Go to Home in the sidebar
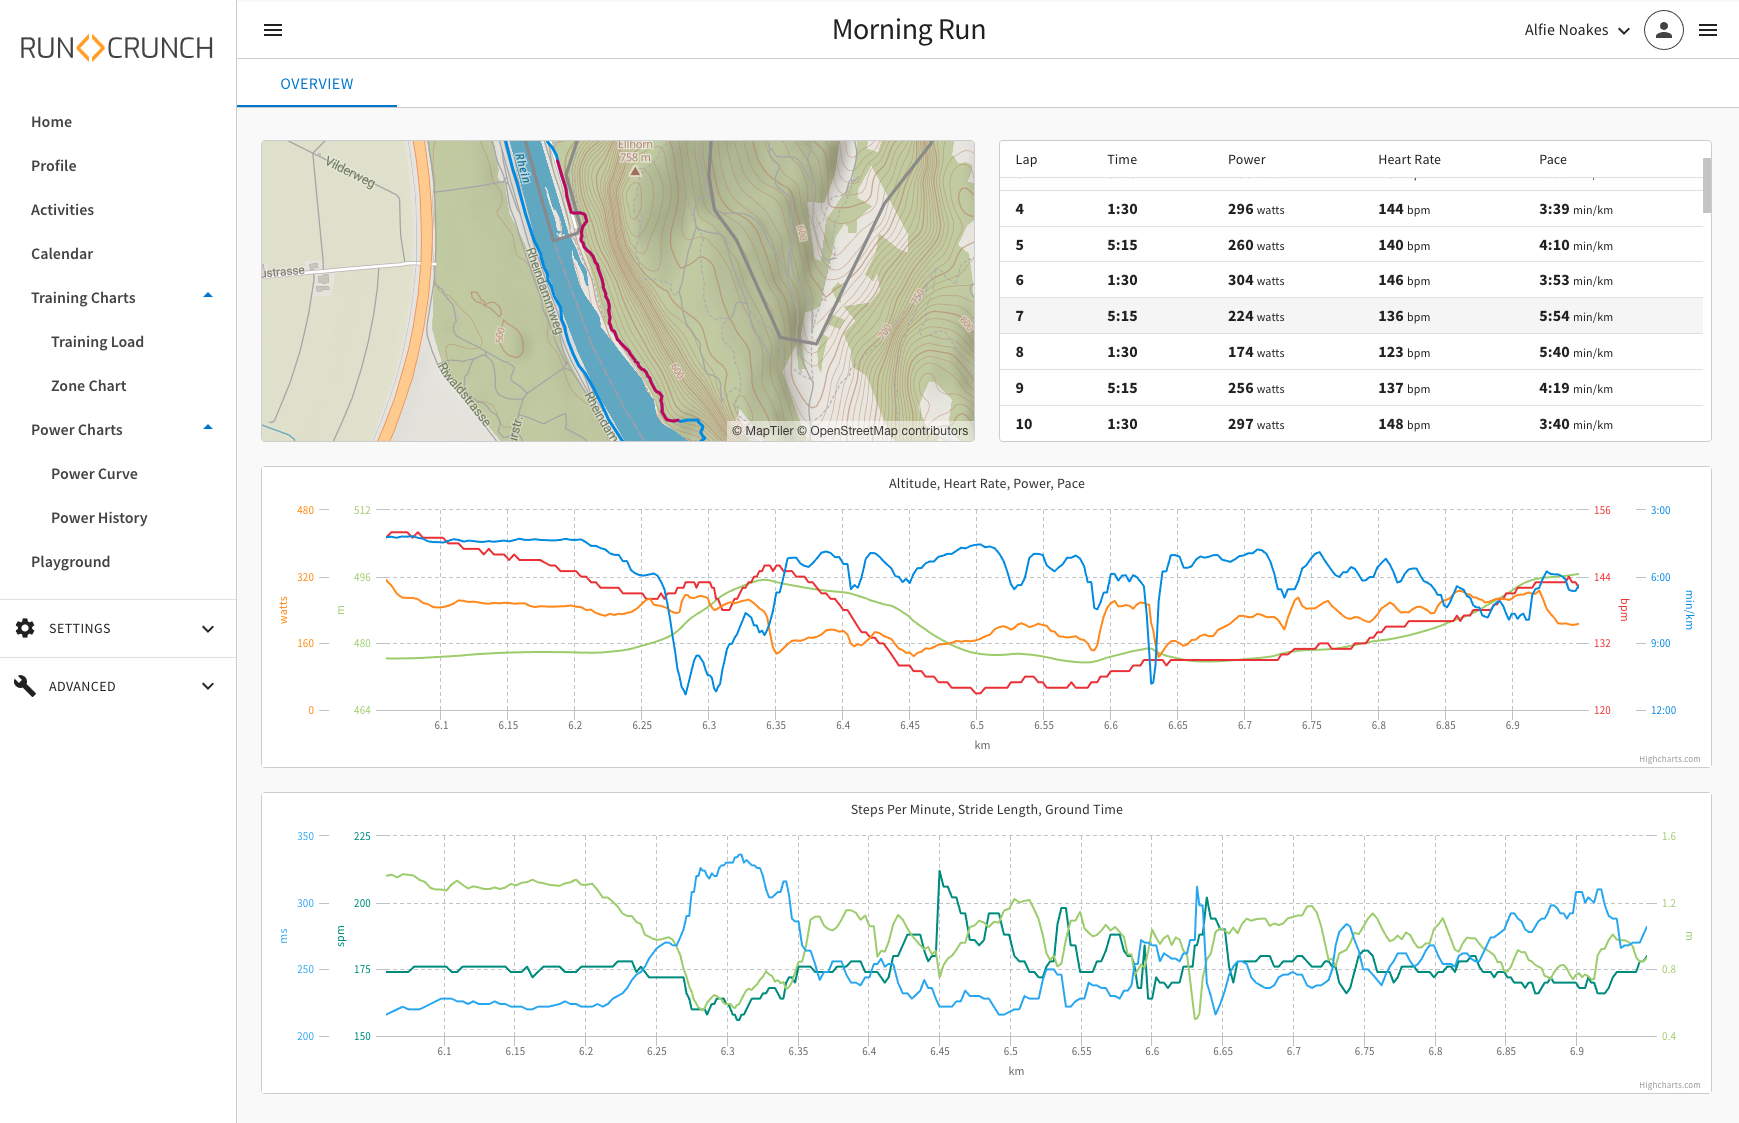The height and width of the screenshot is (1123, 1739). pyautogui.click(x=51, y=122)
